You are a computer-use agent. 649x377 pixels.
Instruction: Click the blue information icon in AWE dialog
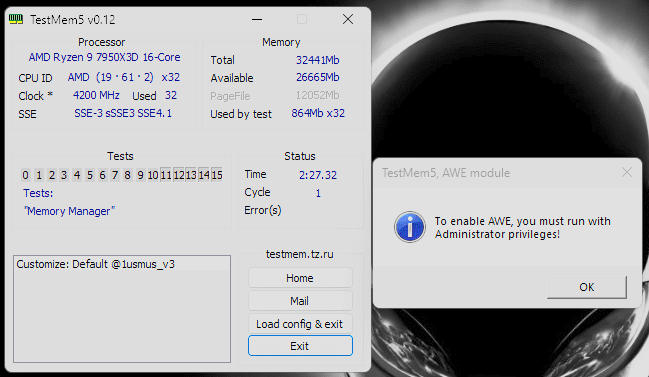tap(409, 227)
